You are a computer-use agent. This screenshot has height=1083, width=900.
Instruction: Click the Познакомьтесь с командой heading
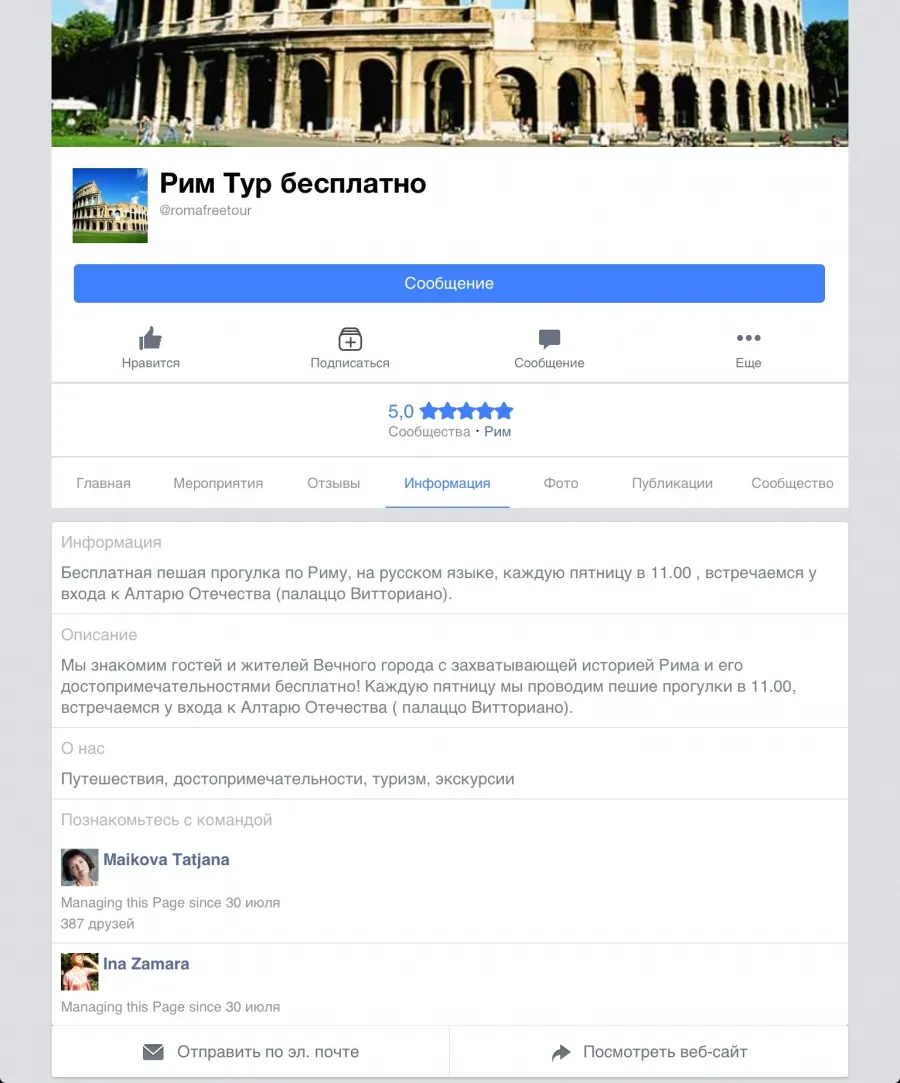(166, 820)
